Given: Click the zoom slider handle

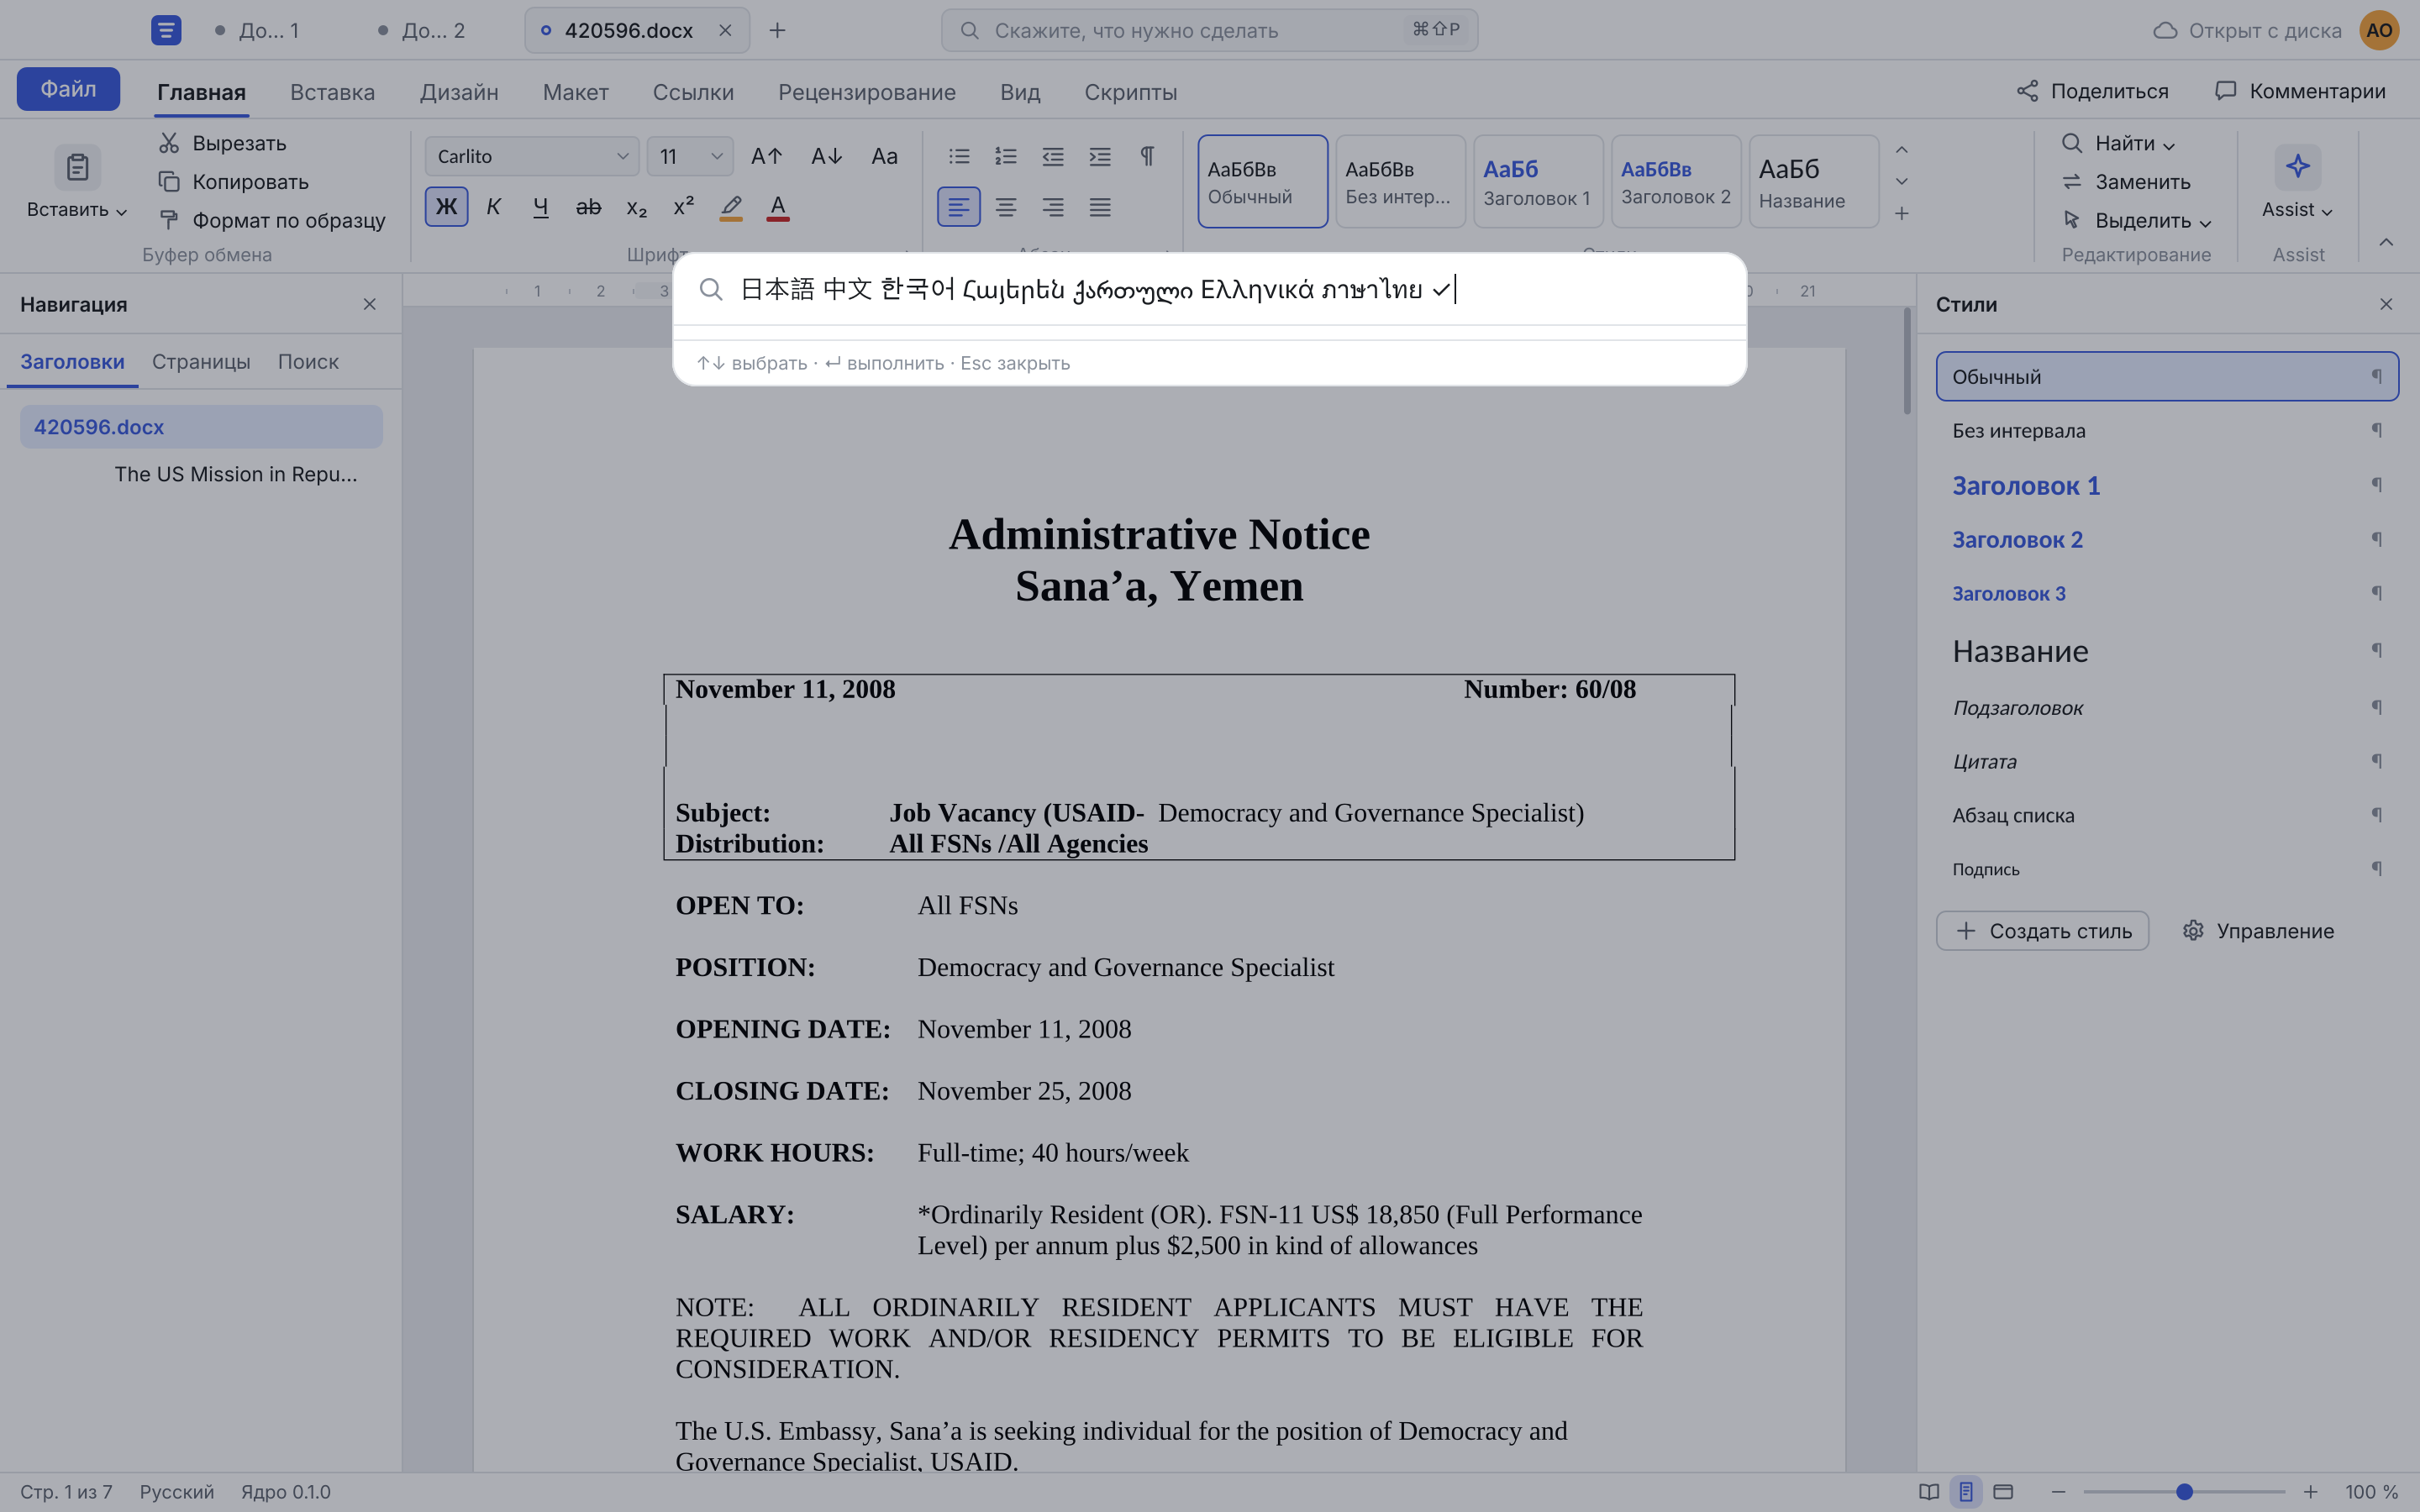Looking at the screenshot, I should 2184,1492.
